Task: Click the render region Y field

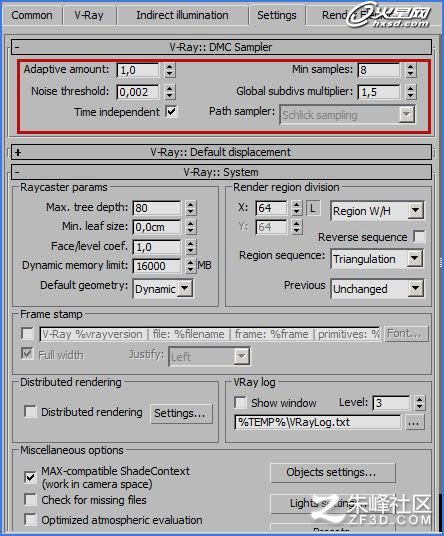Action: 271,227
